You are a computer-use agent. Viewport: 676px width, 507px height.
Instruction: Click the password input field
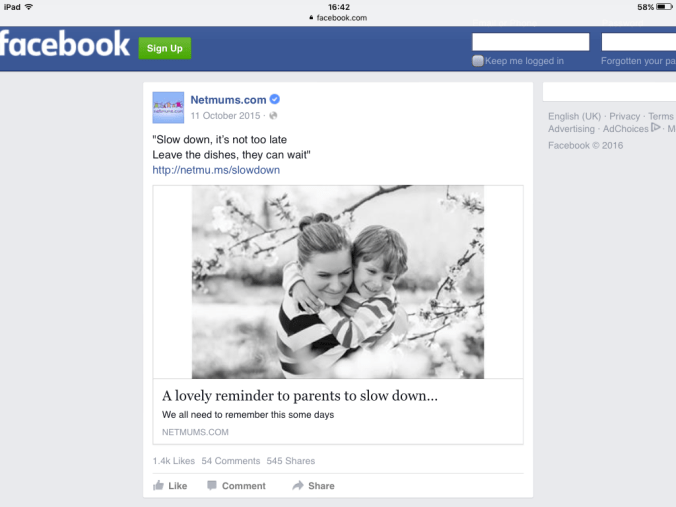click(x=638, y=42)
